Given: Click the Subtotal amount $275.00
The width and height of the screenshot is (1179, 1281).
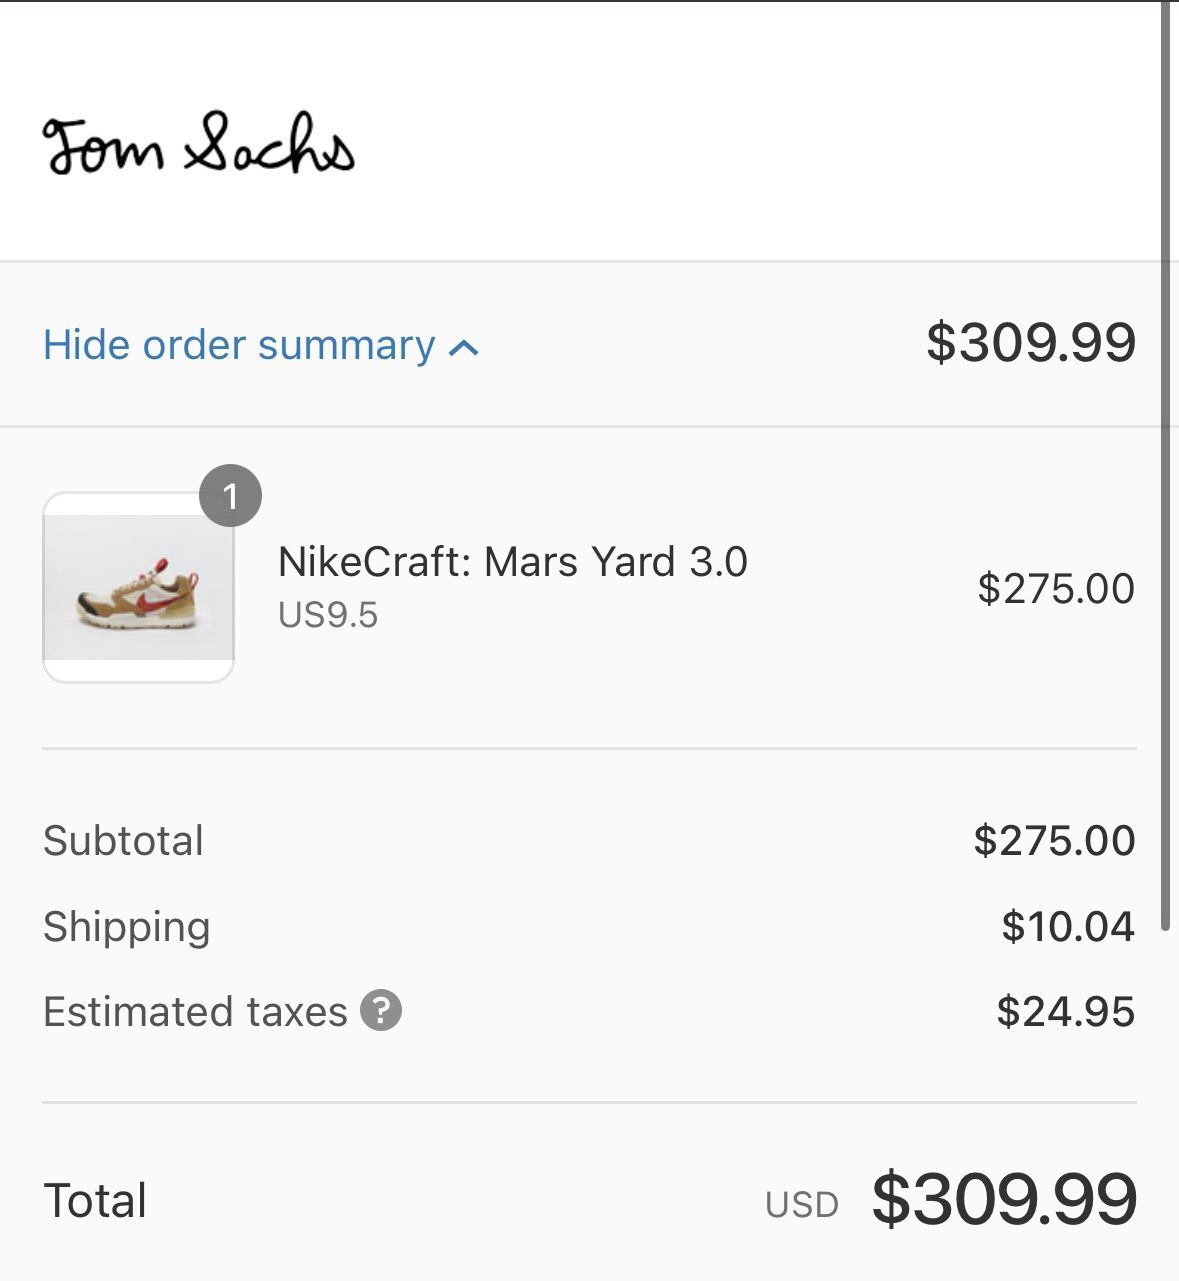Looking at the screenshot, I should (x=1054, y=840).
